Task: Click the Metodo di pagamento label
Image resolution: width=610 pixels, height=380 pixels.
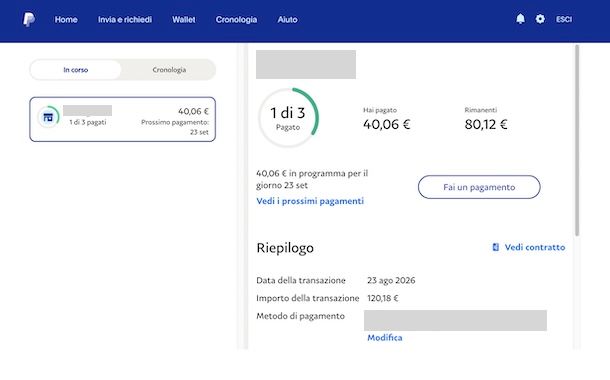Action: pyautogui.click(x=300, y=316)
